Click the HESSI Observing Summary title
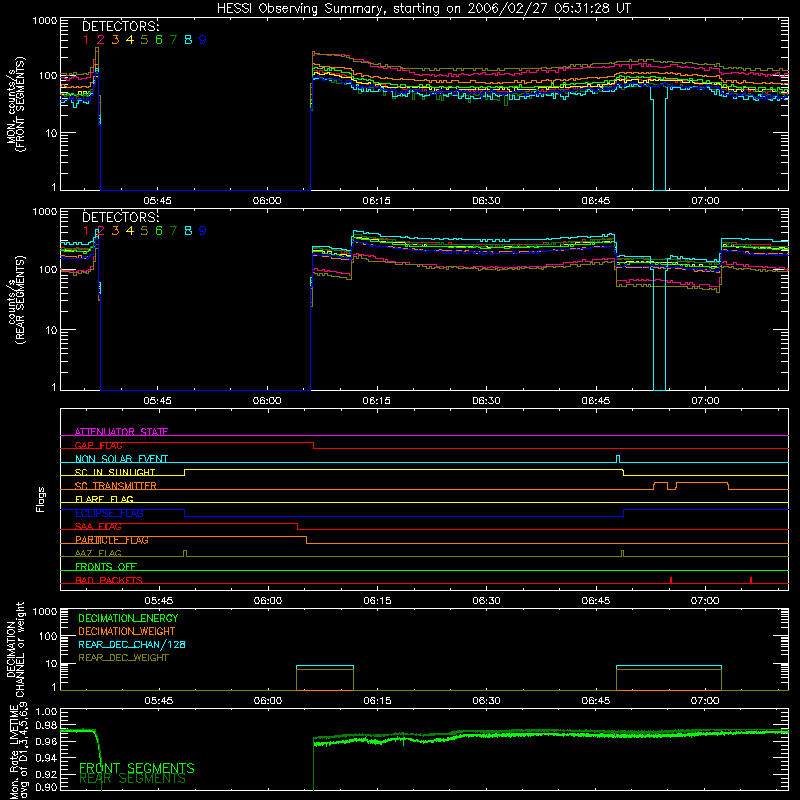Viewport: 800px width, 800px height. (x=423, y=9)
